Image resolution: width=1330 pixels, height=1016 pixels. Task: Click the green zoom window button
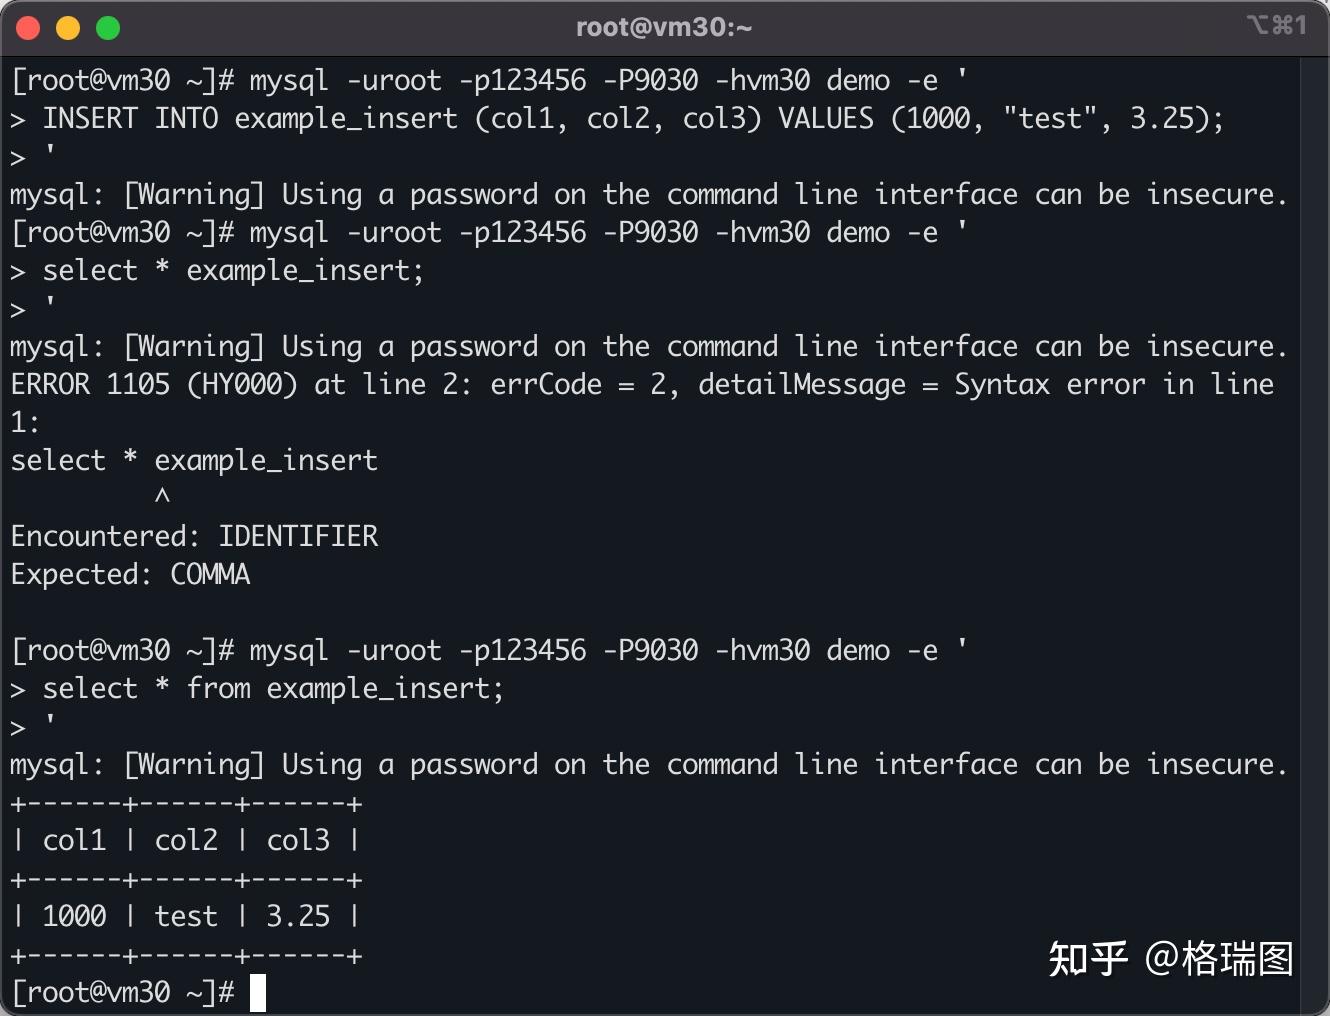[x=108, y=28]
